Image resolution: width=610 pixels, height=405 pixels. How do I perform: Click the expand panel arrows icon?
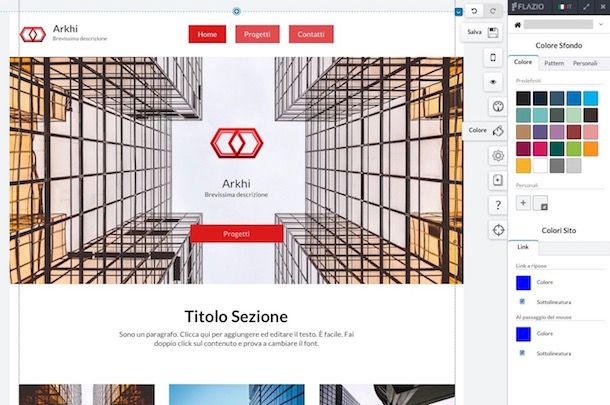(586, 7)
